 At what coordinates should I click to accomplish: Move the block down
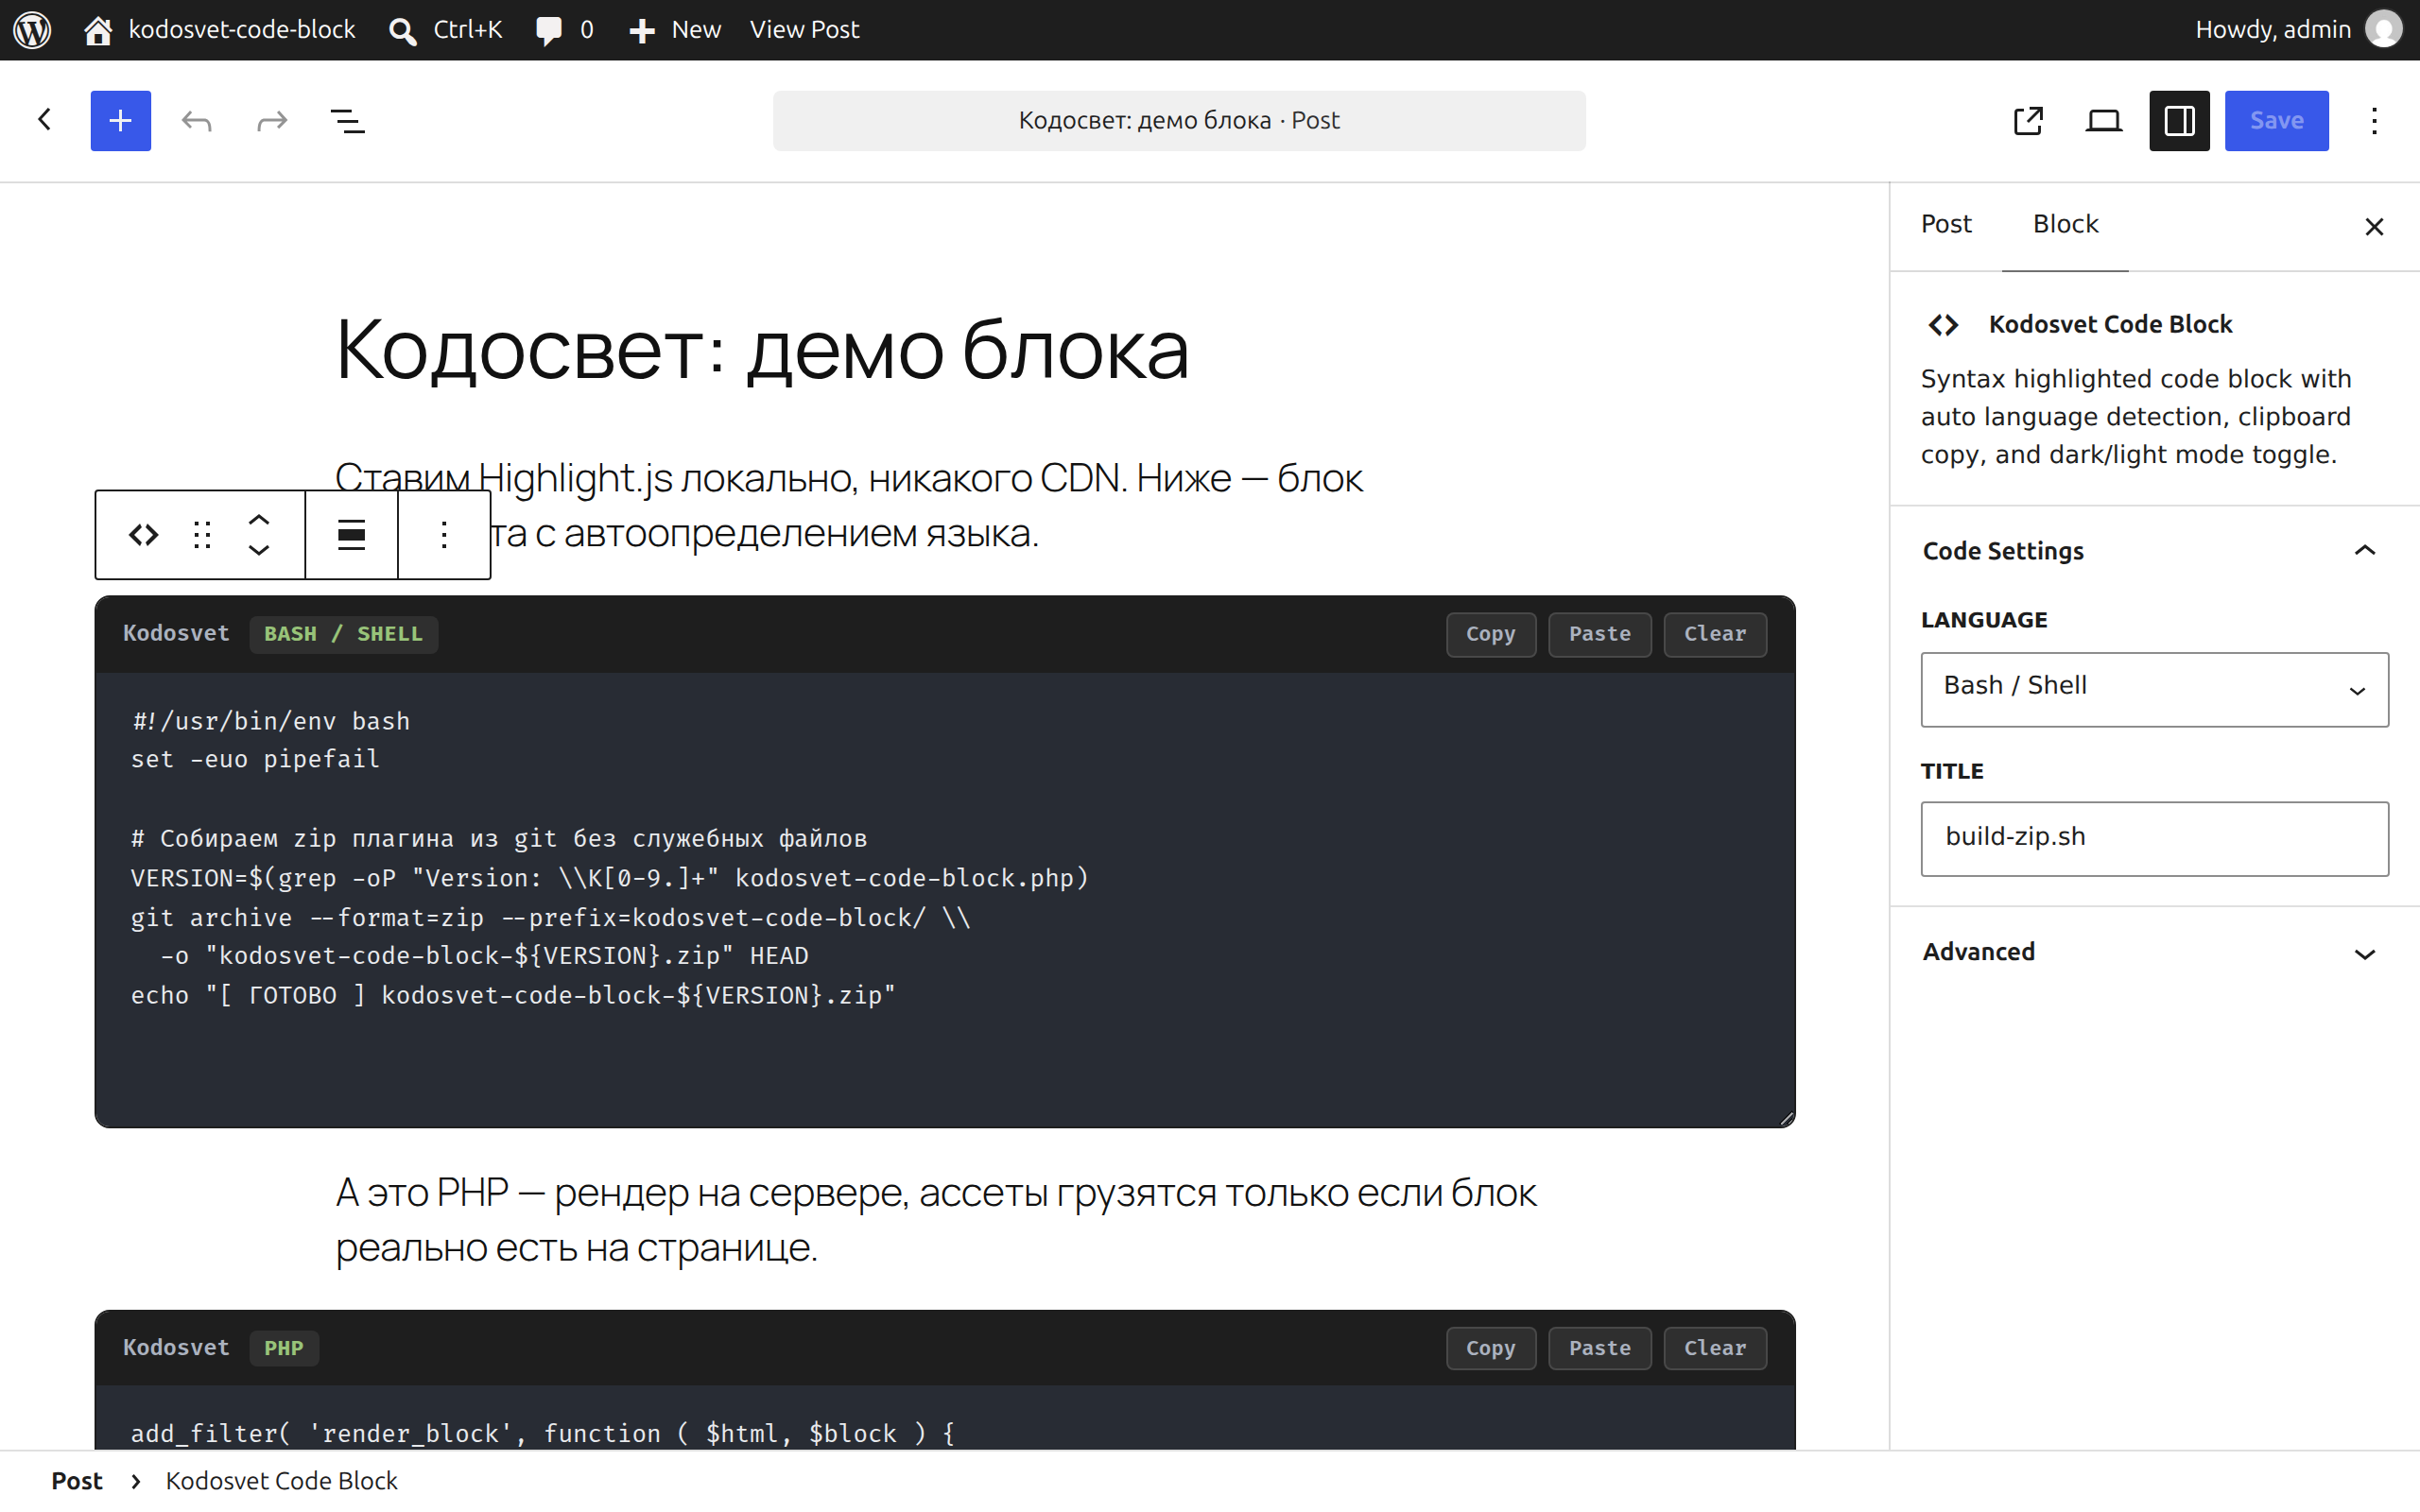click(259, 550)
